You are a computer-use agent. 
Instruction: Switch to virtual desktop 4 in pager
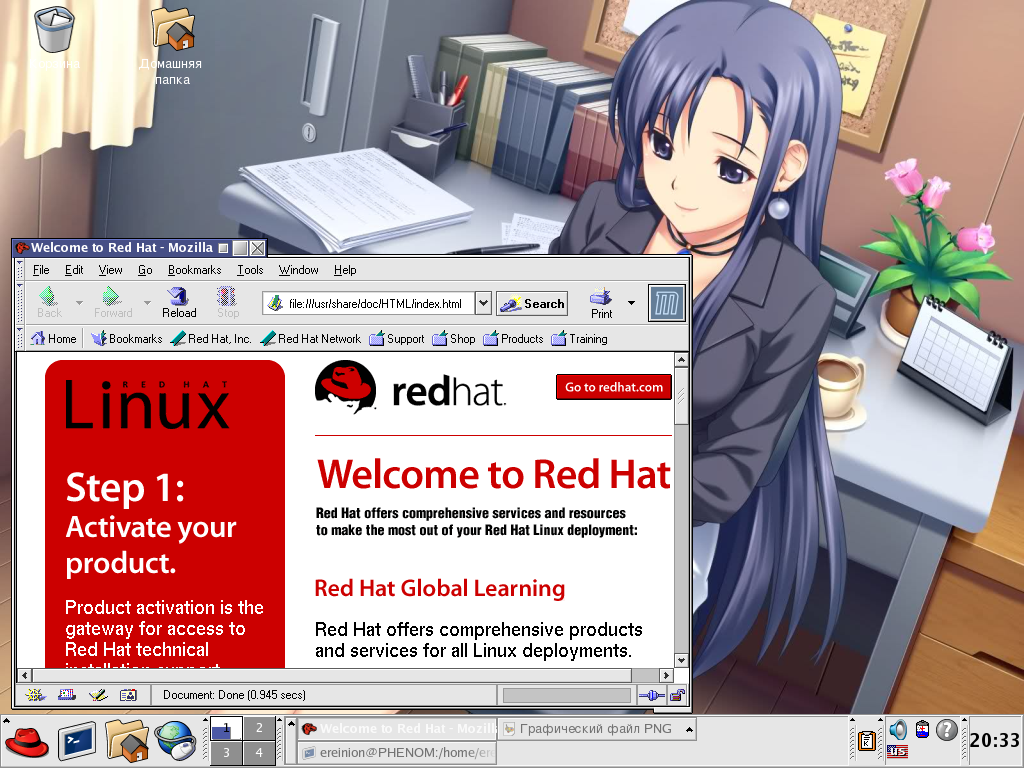tap(259, 753)
